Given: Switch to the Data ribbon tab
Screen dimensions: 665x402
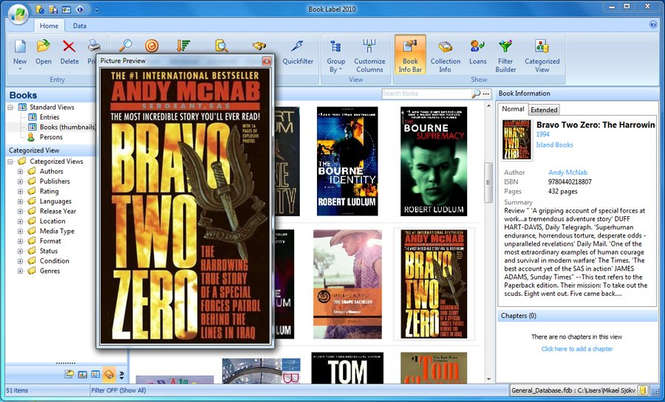Looking at the screenshot, I should [x=79, y=25].
